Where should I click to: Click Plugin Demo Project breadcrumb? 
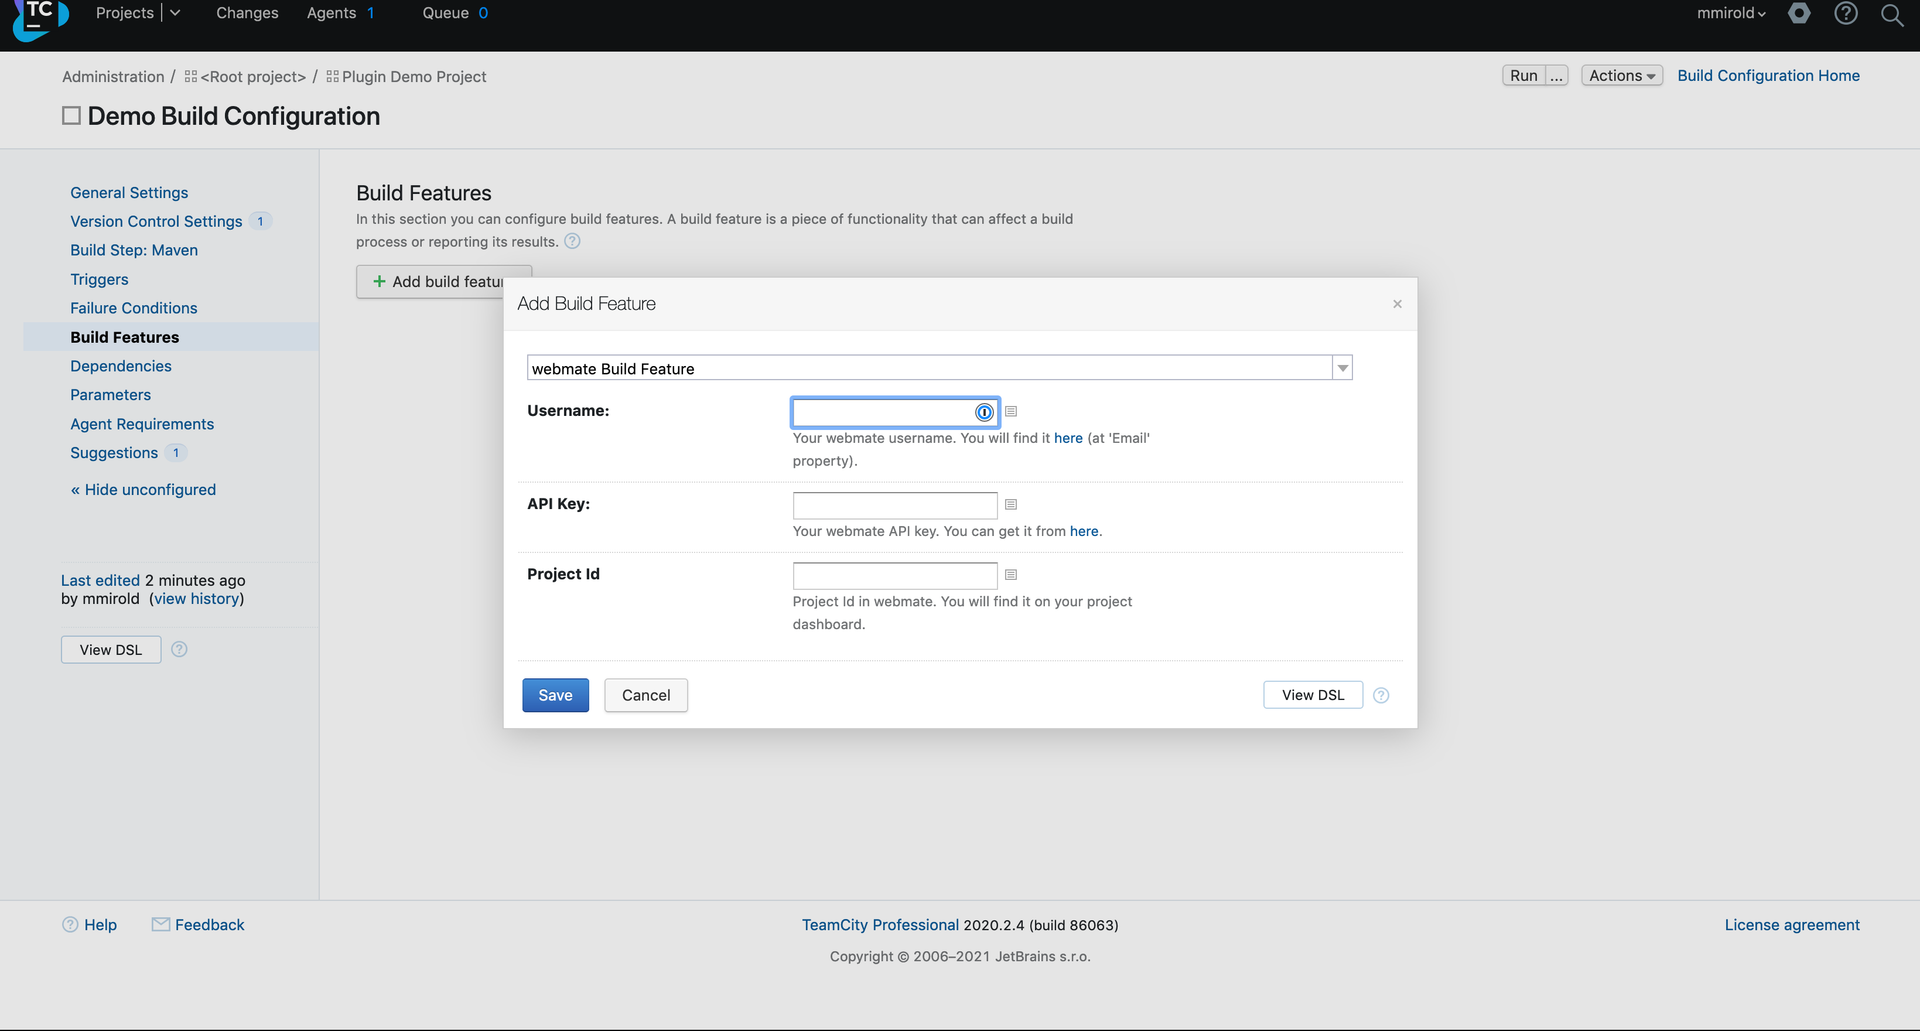point(414,77)
